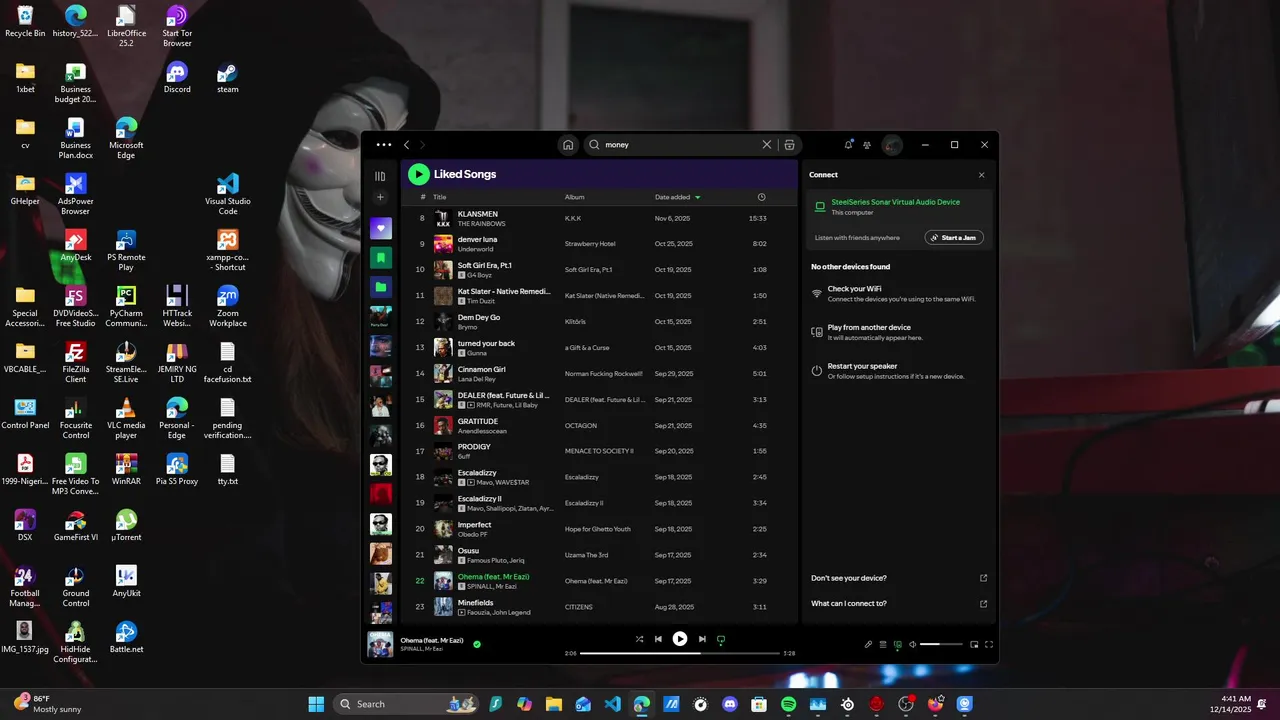Focus the search field containing 'money'
1280x720 pixels.
[680, 145]
